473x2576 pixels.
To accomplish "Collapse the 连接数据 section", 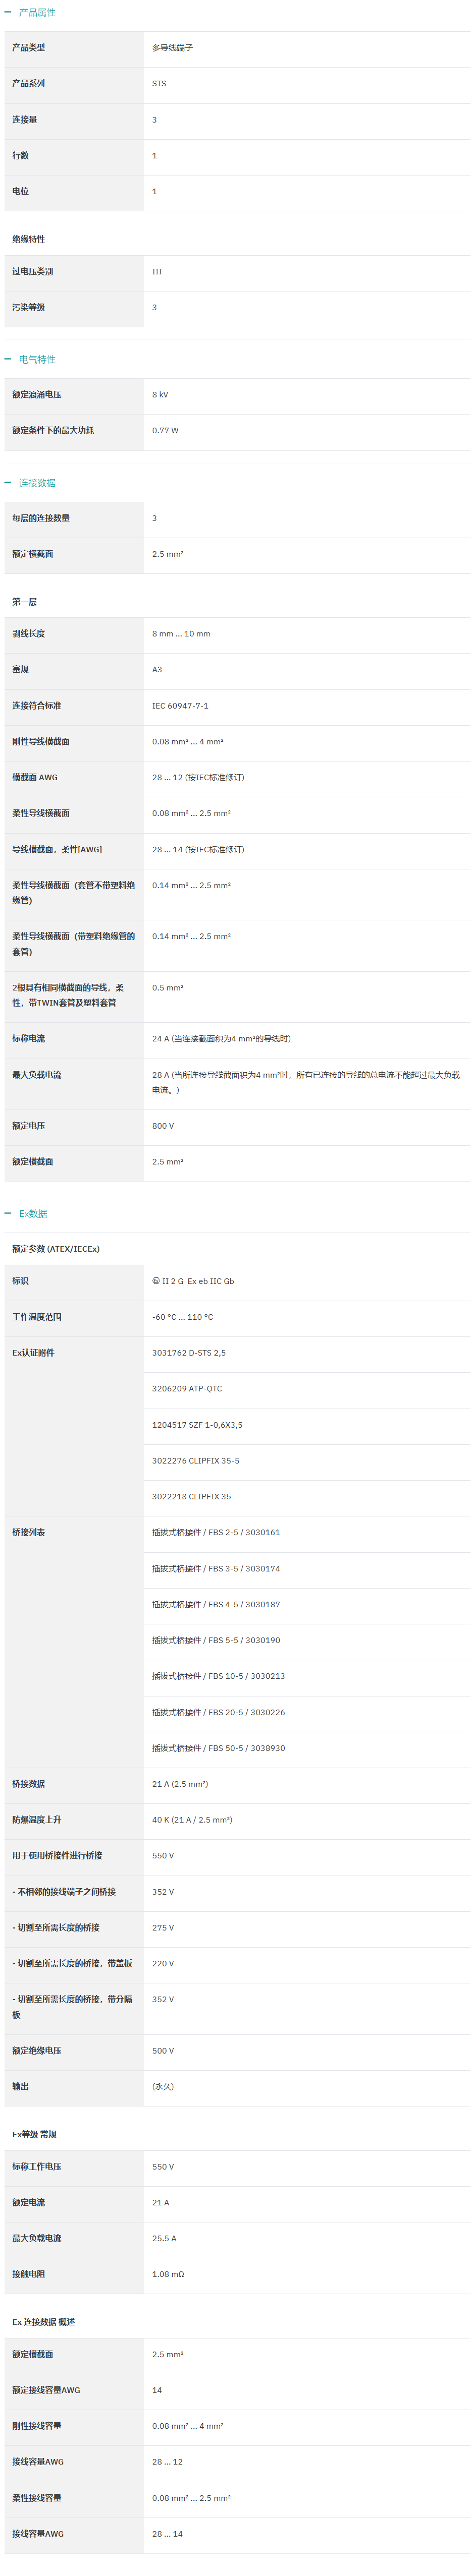I will coord(8,483).
